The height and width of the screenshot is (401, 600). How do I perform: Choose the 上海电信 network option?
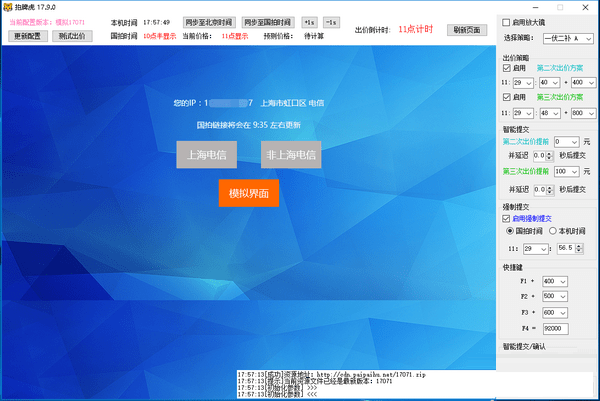(207, 155)
